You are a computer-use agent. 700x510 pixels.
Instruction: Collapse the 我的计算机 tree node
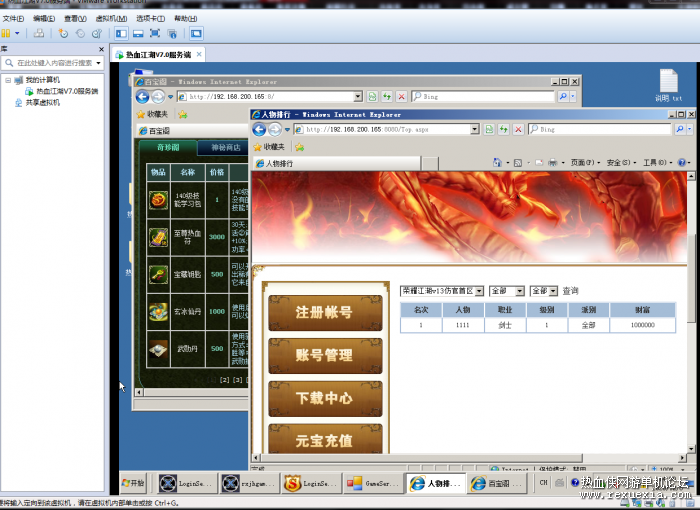click(x=8, y=80)
